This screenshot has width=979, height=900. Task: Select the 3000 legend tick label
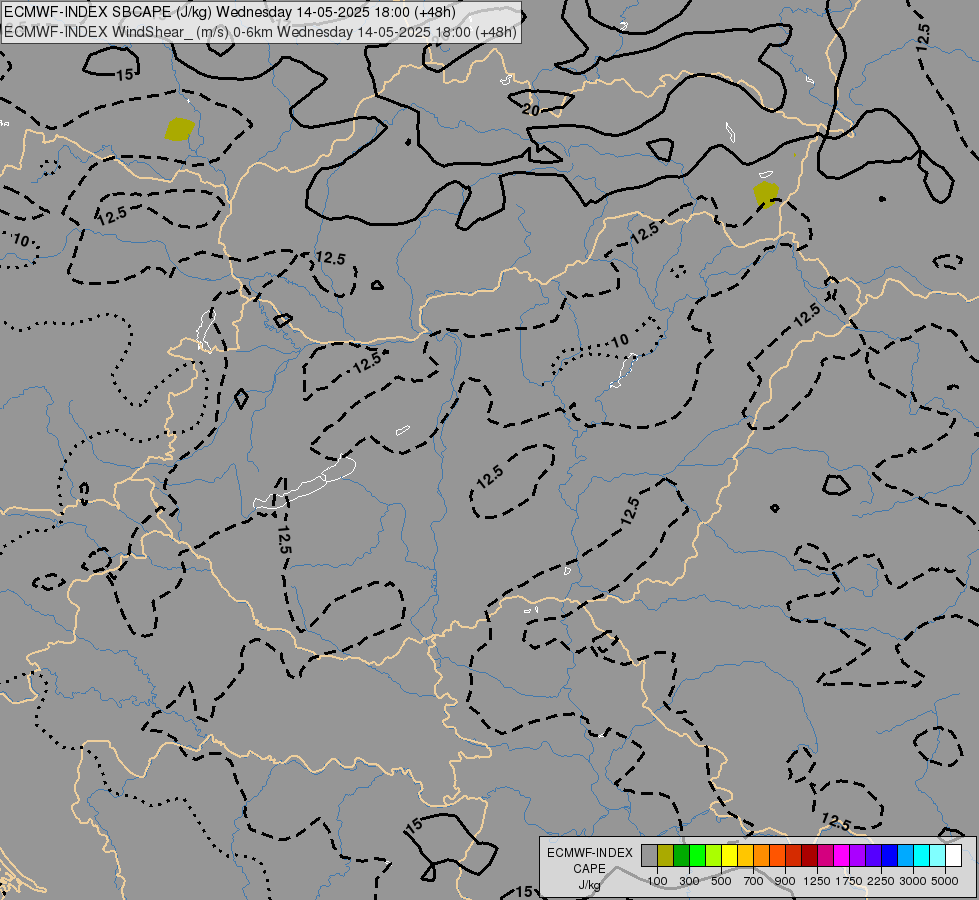(913, 881)
